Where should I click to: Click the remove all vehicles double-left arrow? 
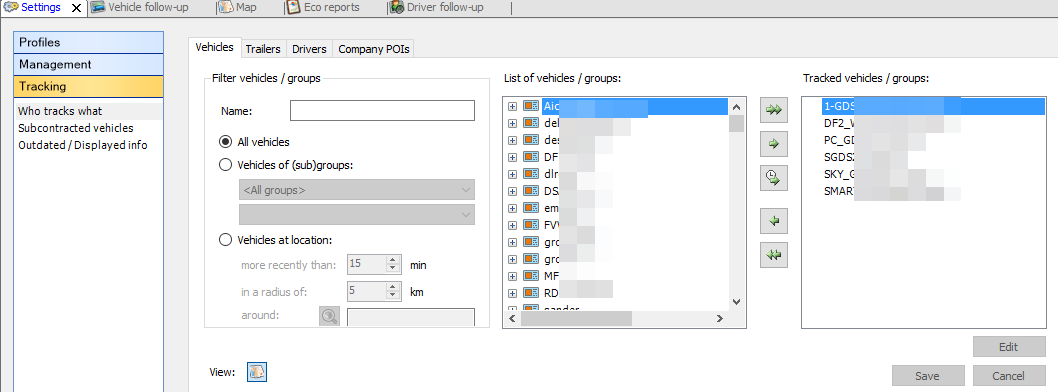(x=774, y=255)
